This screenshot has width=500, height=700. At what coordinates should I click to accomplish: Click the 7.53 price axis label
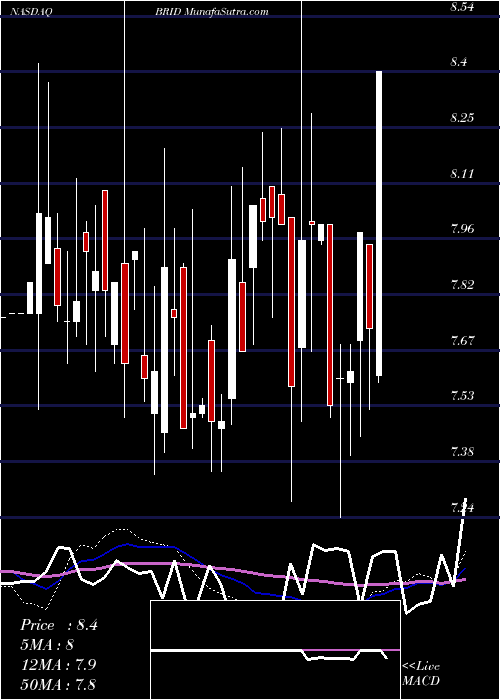point(462,396)
